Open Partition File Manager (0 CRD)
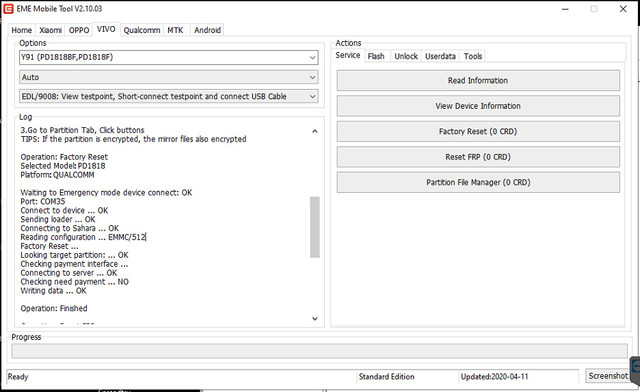640x392 pixels. pos(478,183)
